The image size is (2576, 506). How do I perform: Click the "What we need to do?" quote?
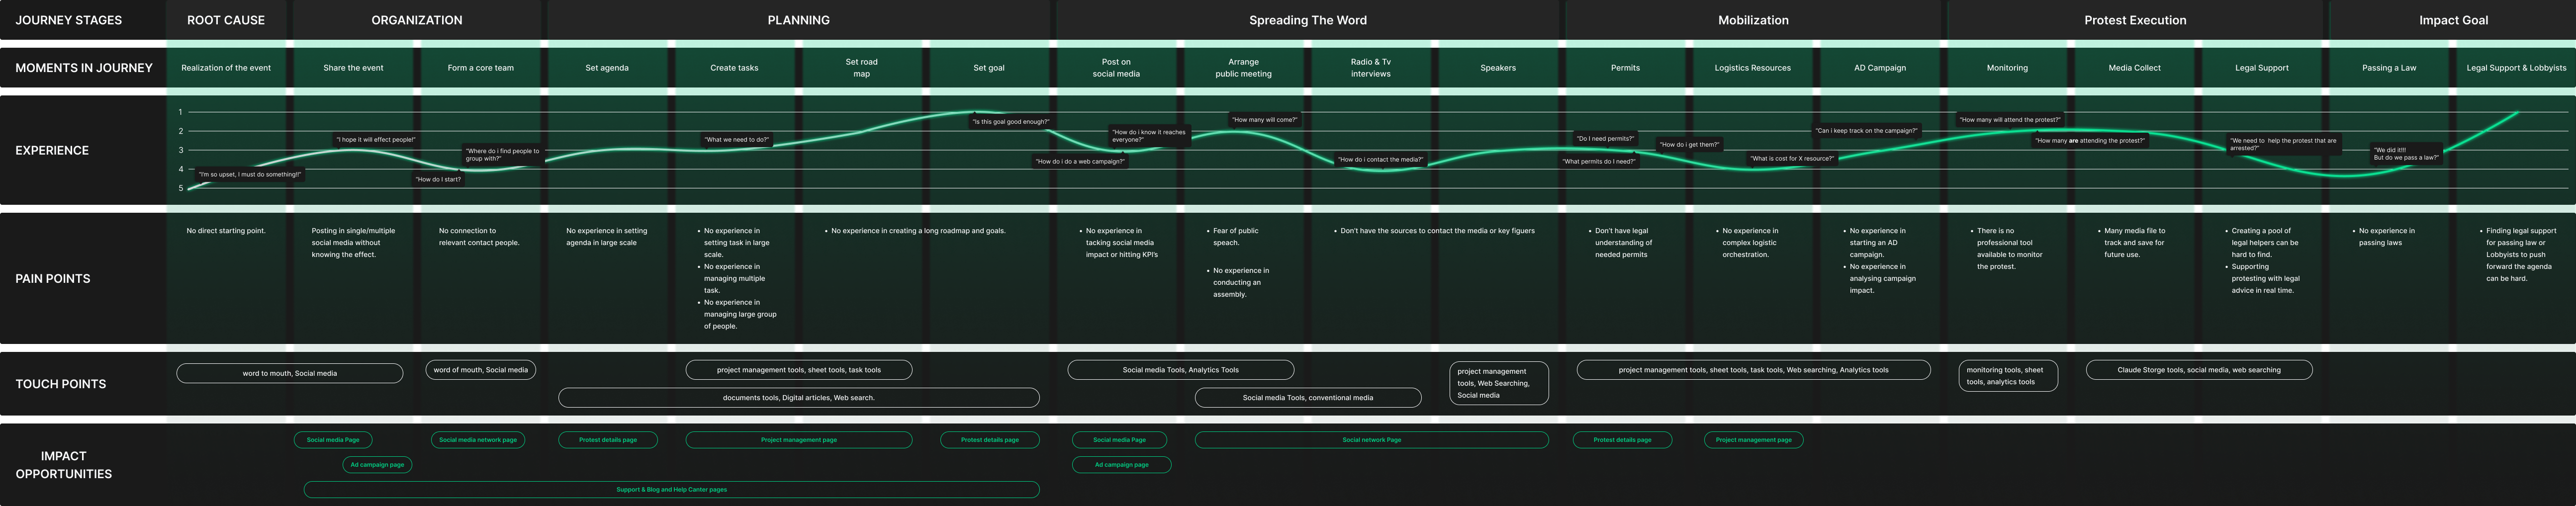coord(737,140)
